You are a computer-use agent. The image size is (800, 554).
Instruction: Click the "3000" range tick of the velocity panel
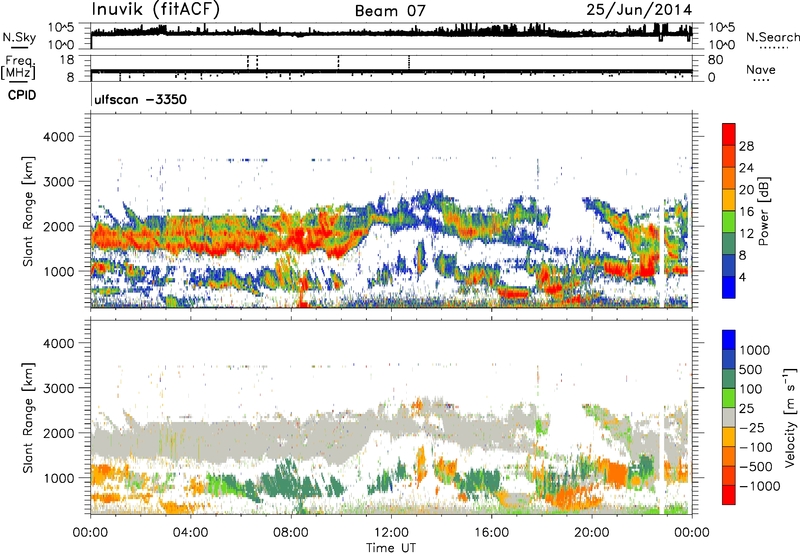[x=58, y=388]
